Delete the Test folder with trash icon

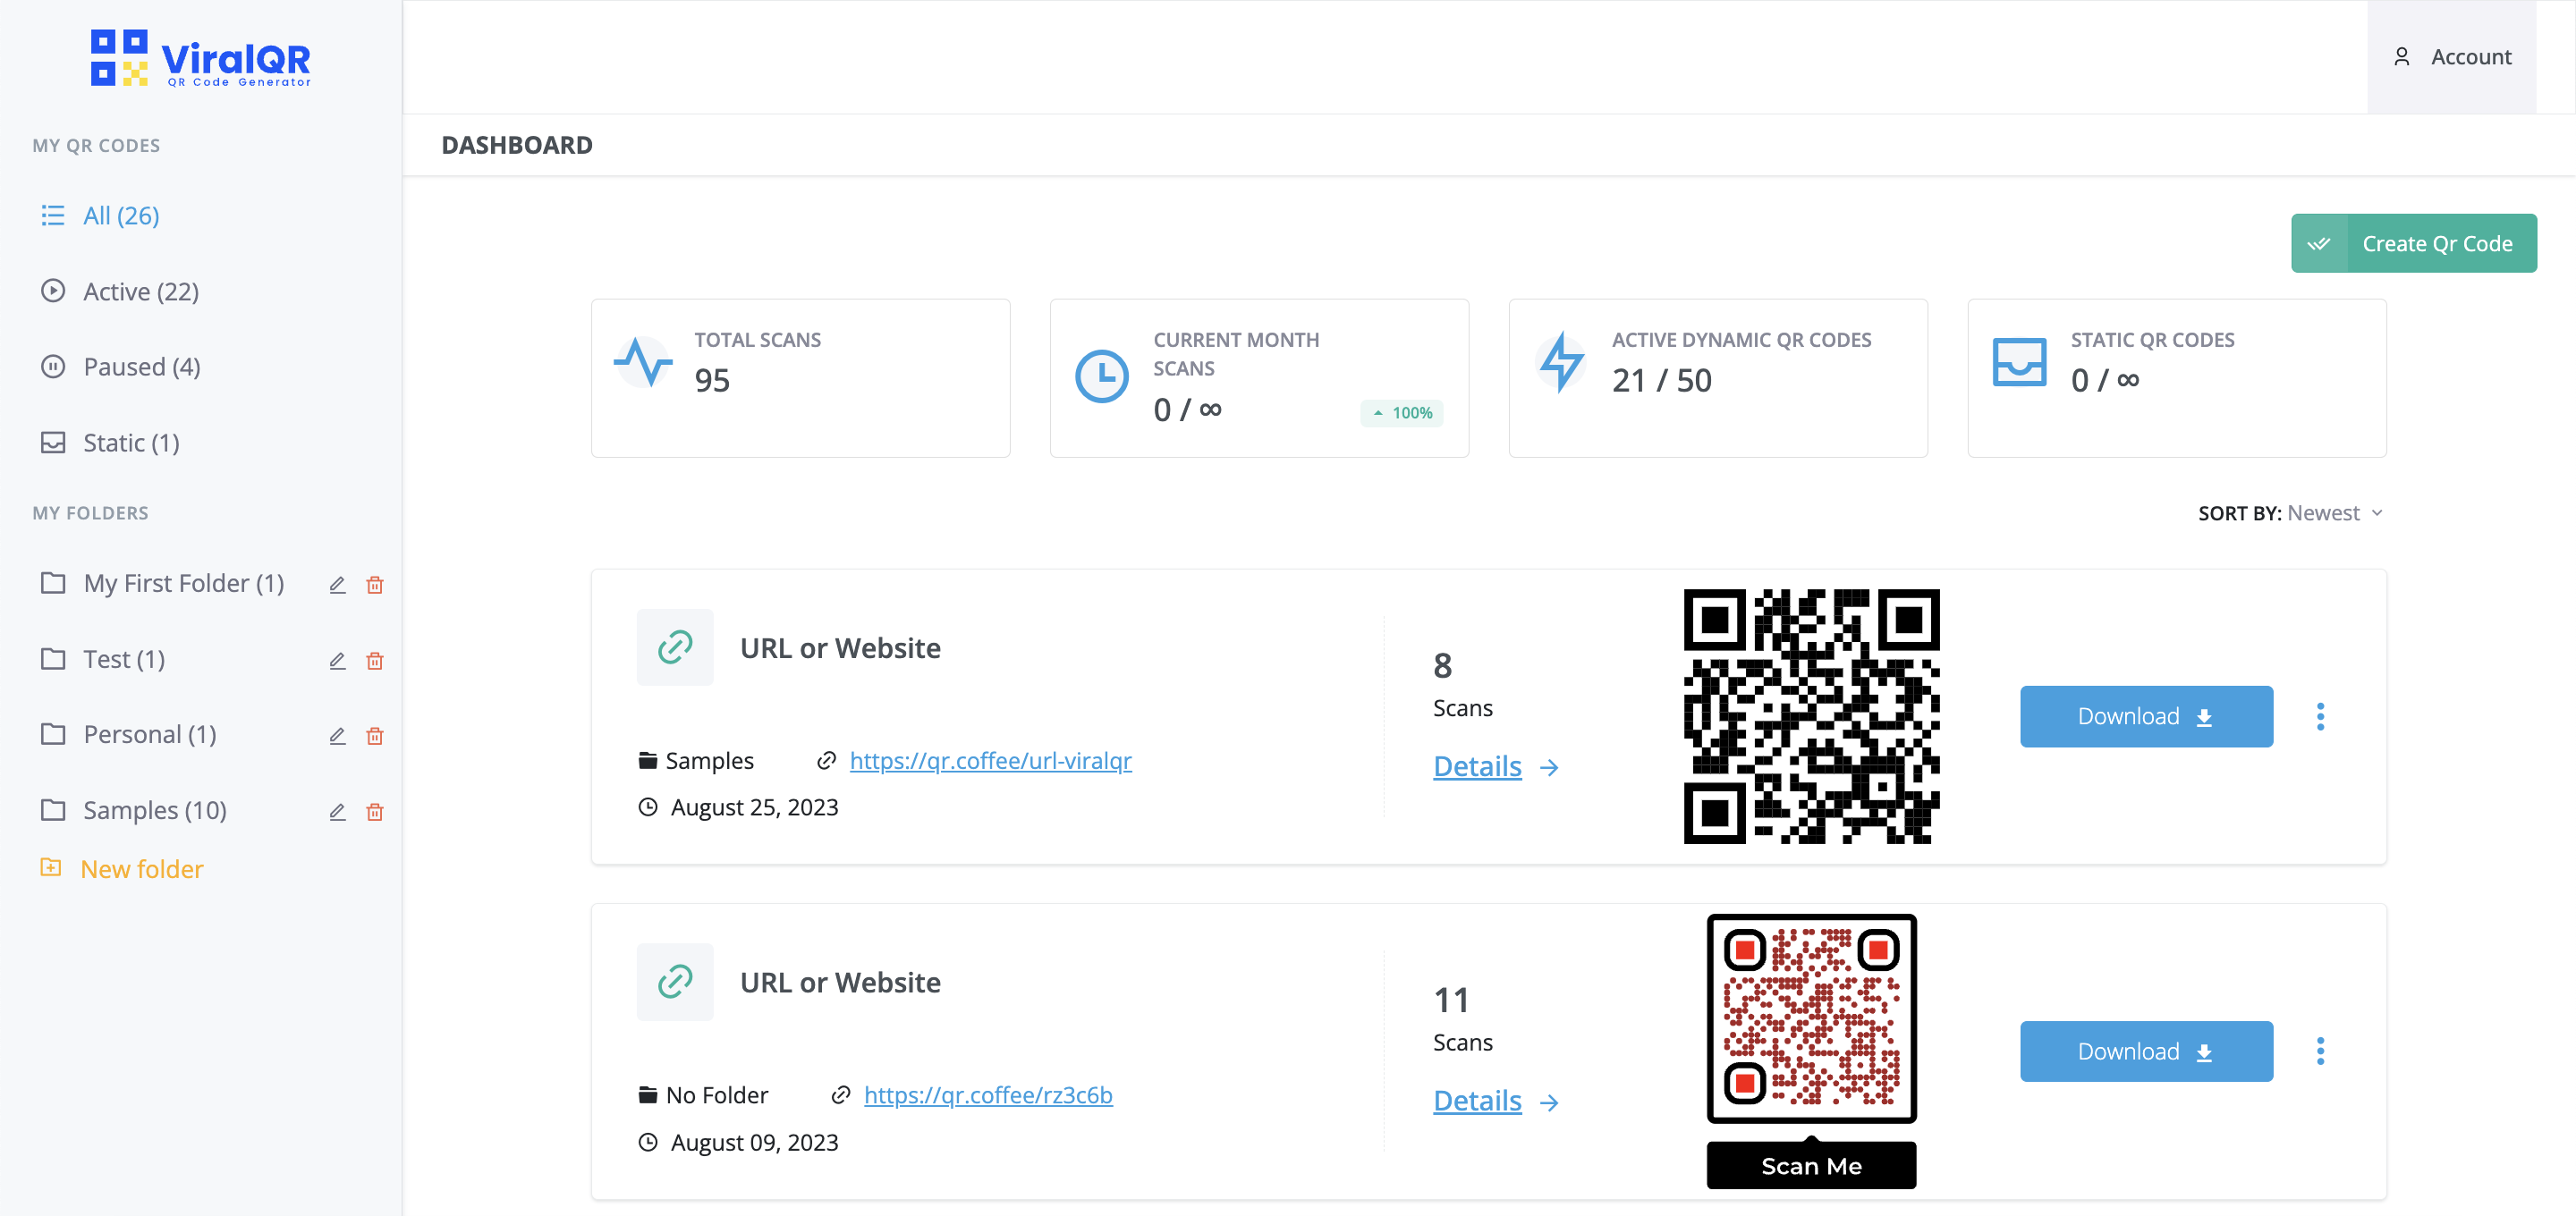point(375,661)
